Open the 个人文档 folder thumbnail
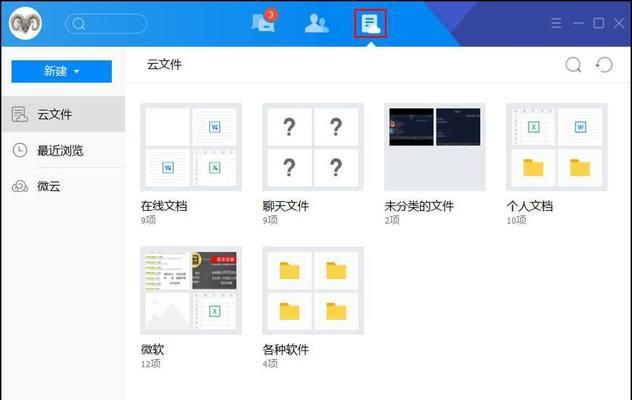 tap(557, 147)
